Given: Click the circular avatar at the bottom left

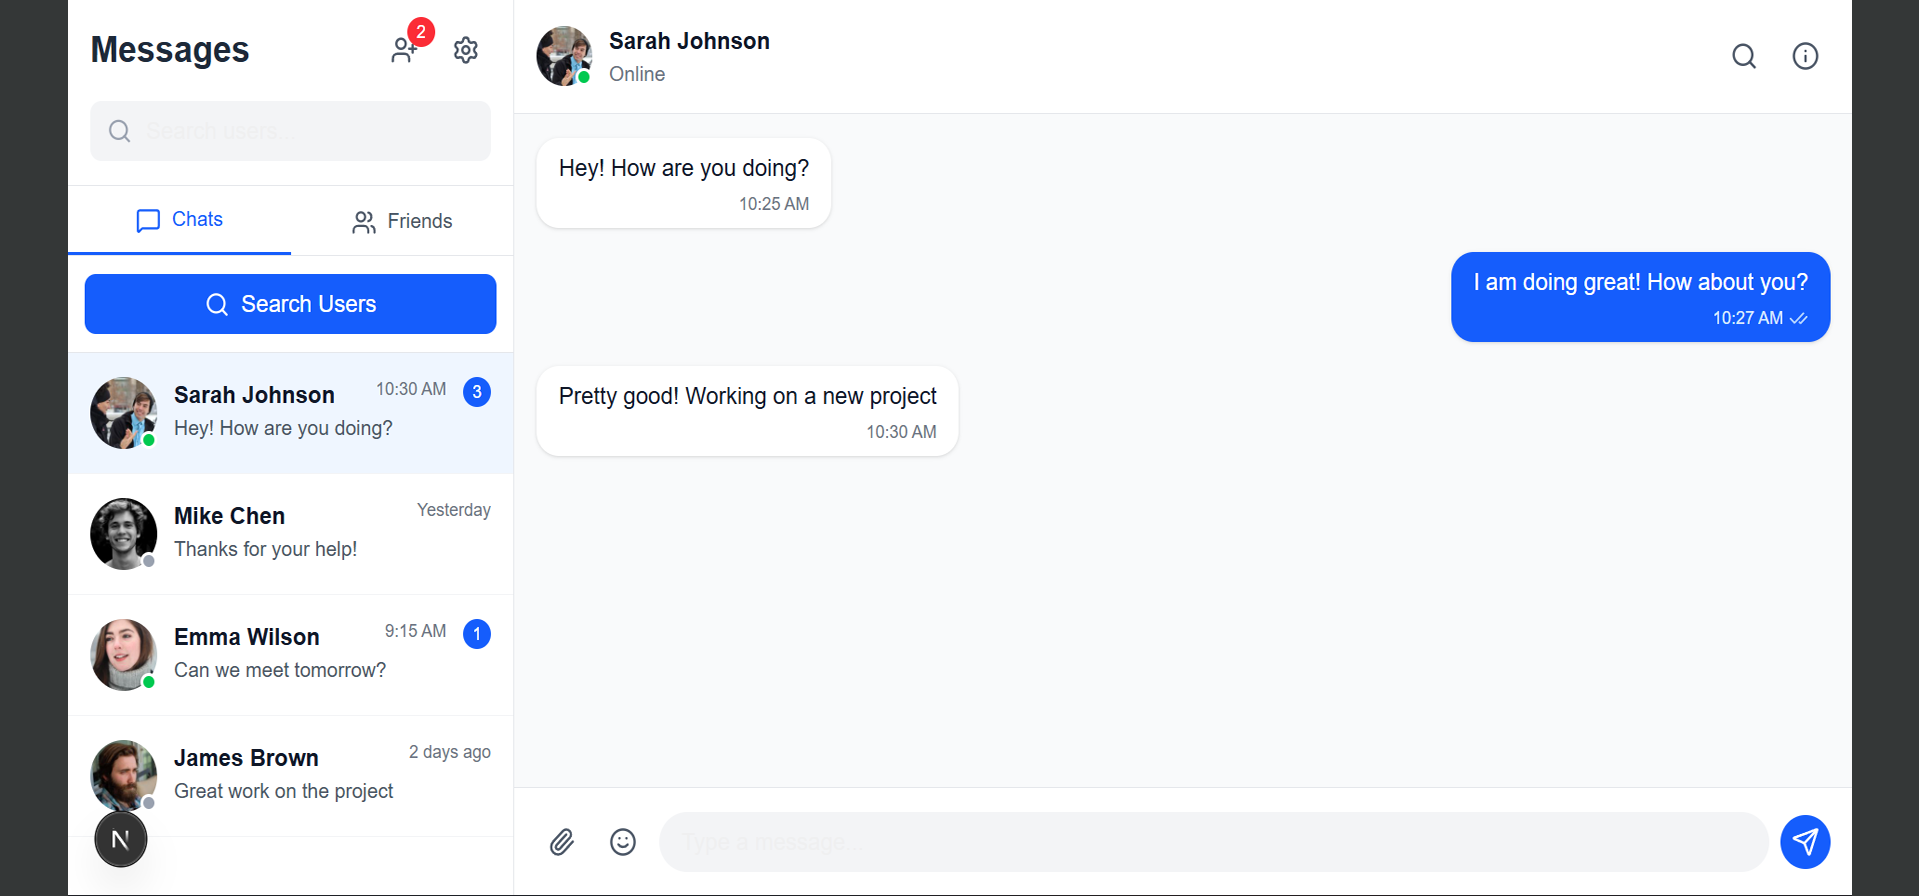Looking at the screenshot, I should point(120,839).
